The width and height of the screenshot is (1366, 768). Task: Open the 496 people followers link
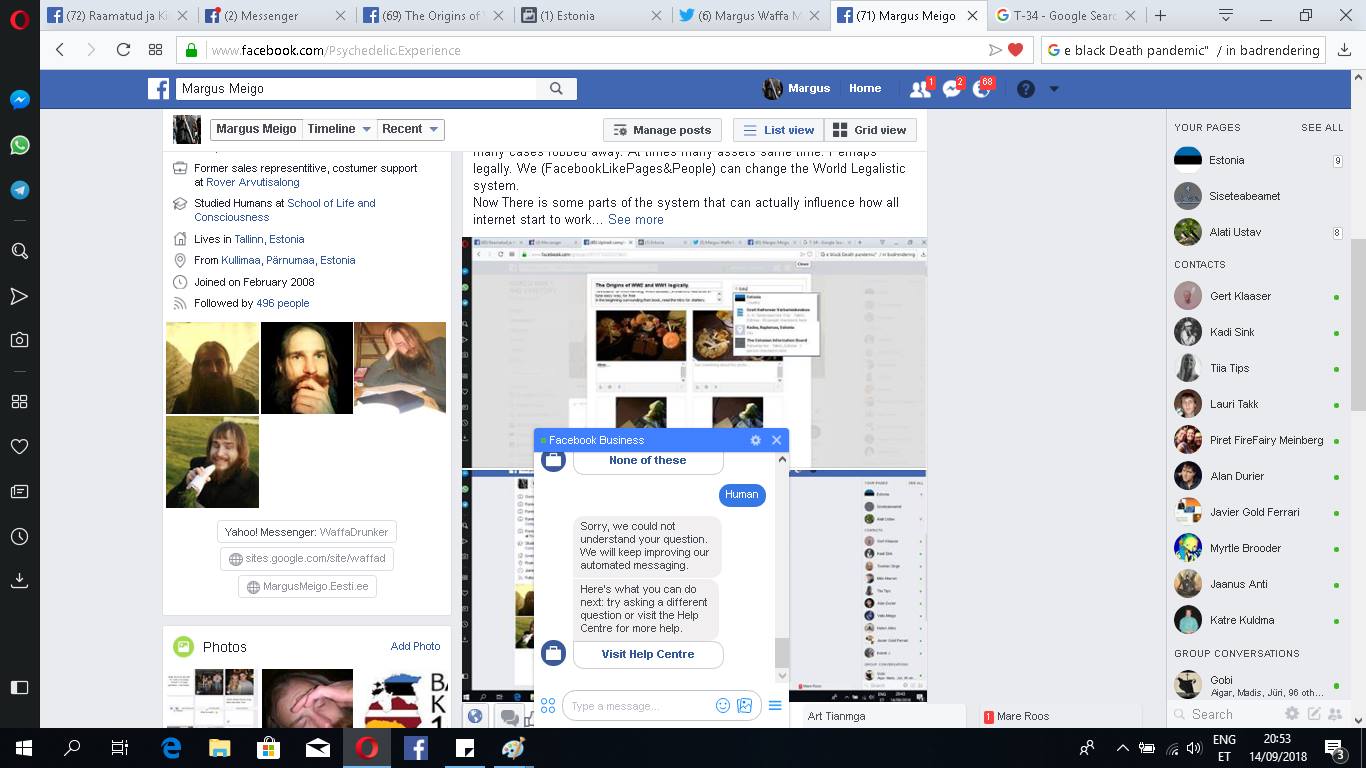(283, 303)
